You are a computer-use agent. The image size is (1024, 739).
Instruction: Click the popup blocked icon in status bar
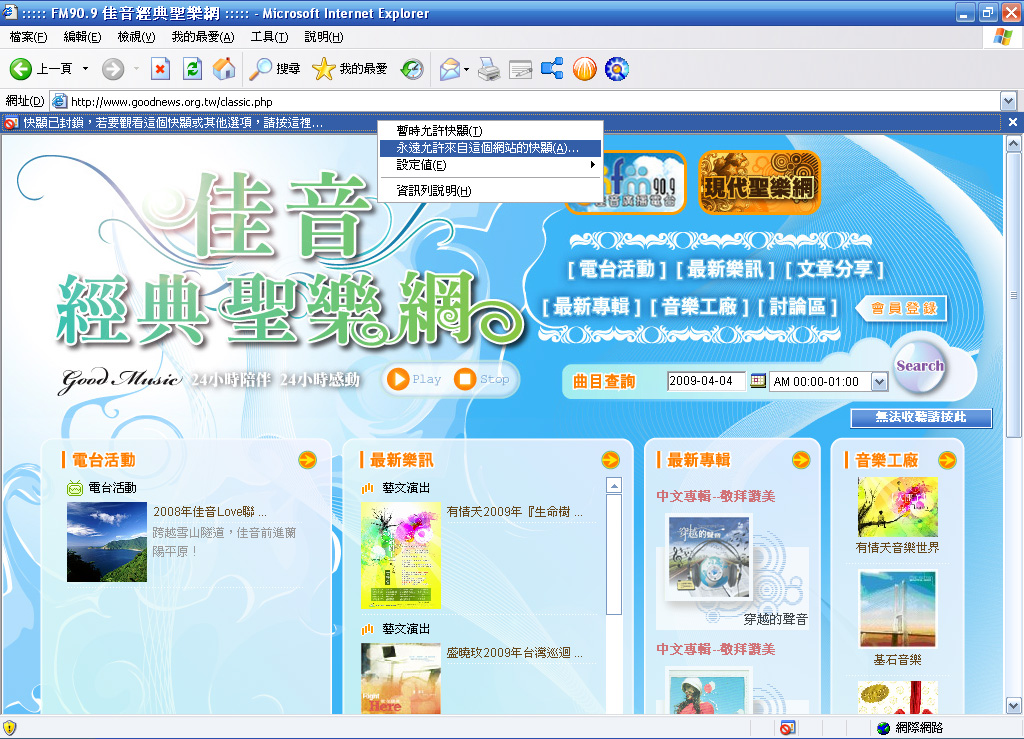pos(788,727)
